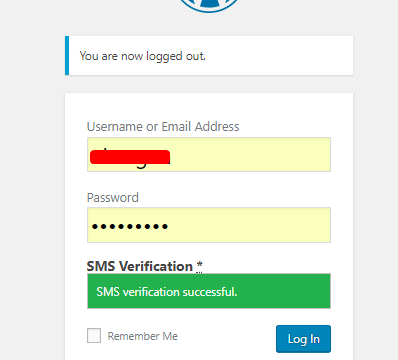Click the required asterisk beside SMS Verification
Image resolution: width=398 pixels, height=360 pixels.
click(199, 266)
